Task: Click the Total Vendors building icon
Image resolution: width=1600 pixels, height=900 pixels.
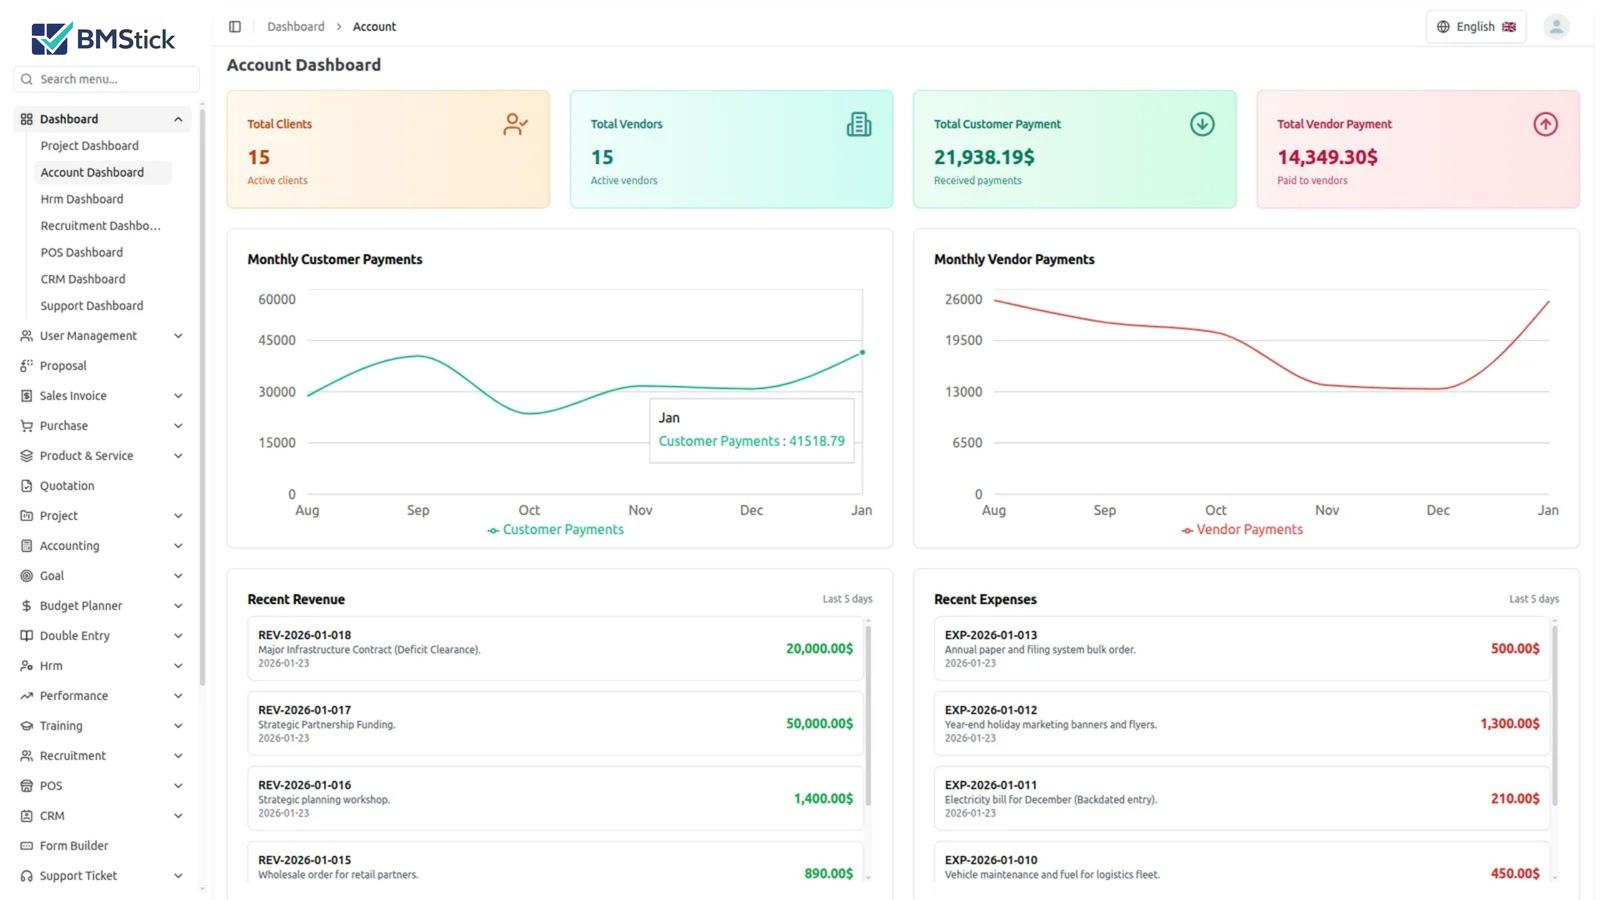Action: click(x=860, y=123)
